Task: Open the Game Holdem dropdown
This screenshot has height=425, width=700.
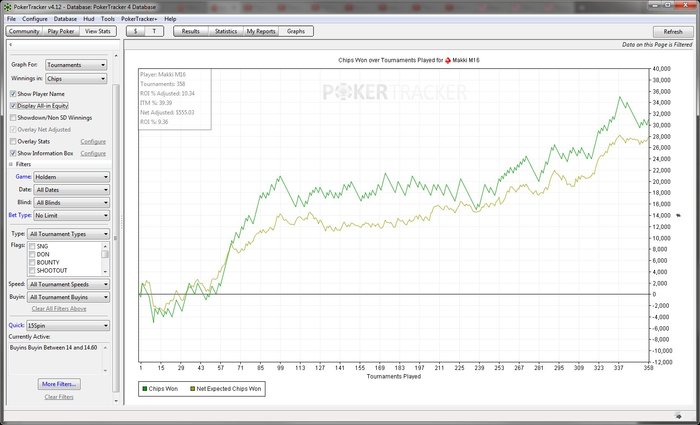Action: pos(71,177)
